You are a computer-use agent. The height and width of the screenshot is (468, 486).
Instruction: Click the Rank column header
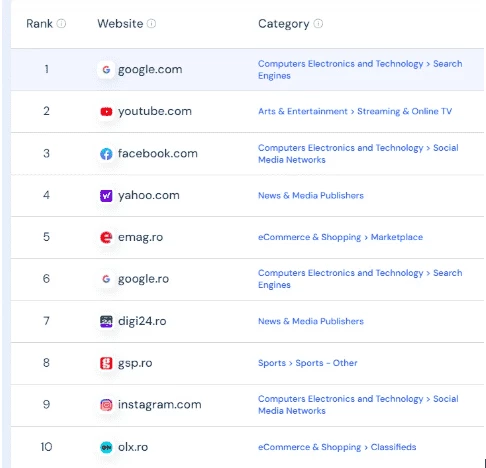39,24
